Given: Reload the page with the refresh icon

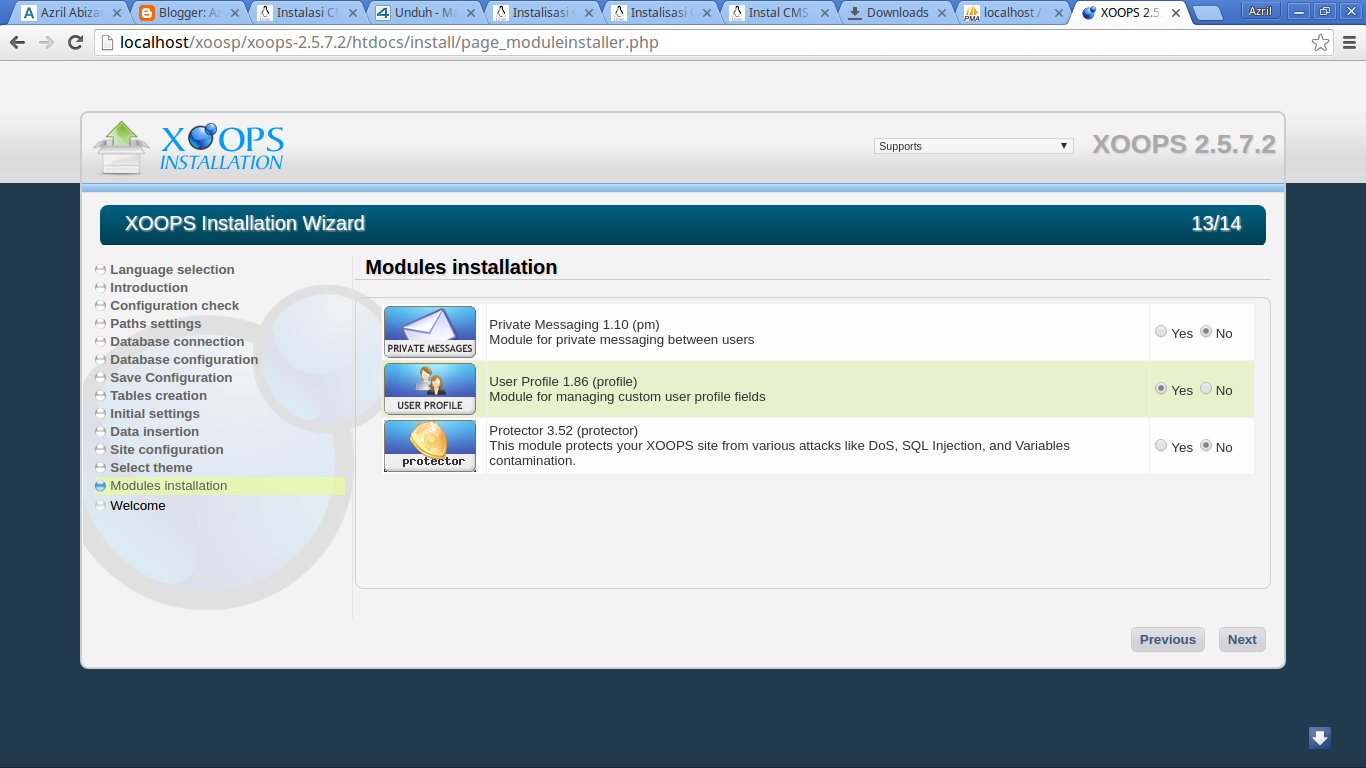Looking at the screenshot, I should click(76, 43).
